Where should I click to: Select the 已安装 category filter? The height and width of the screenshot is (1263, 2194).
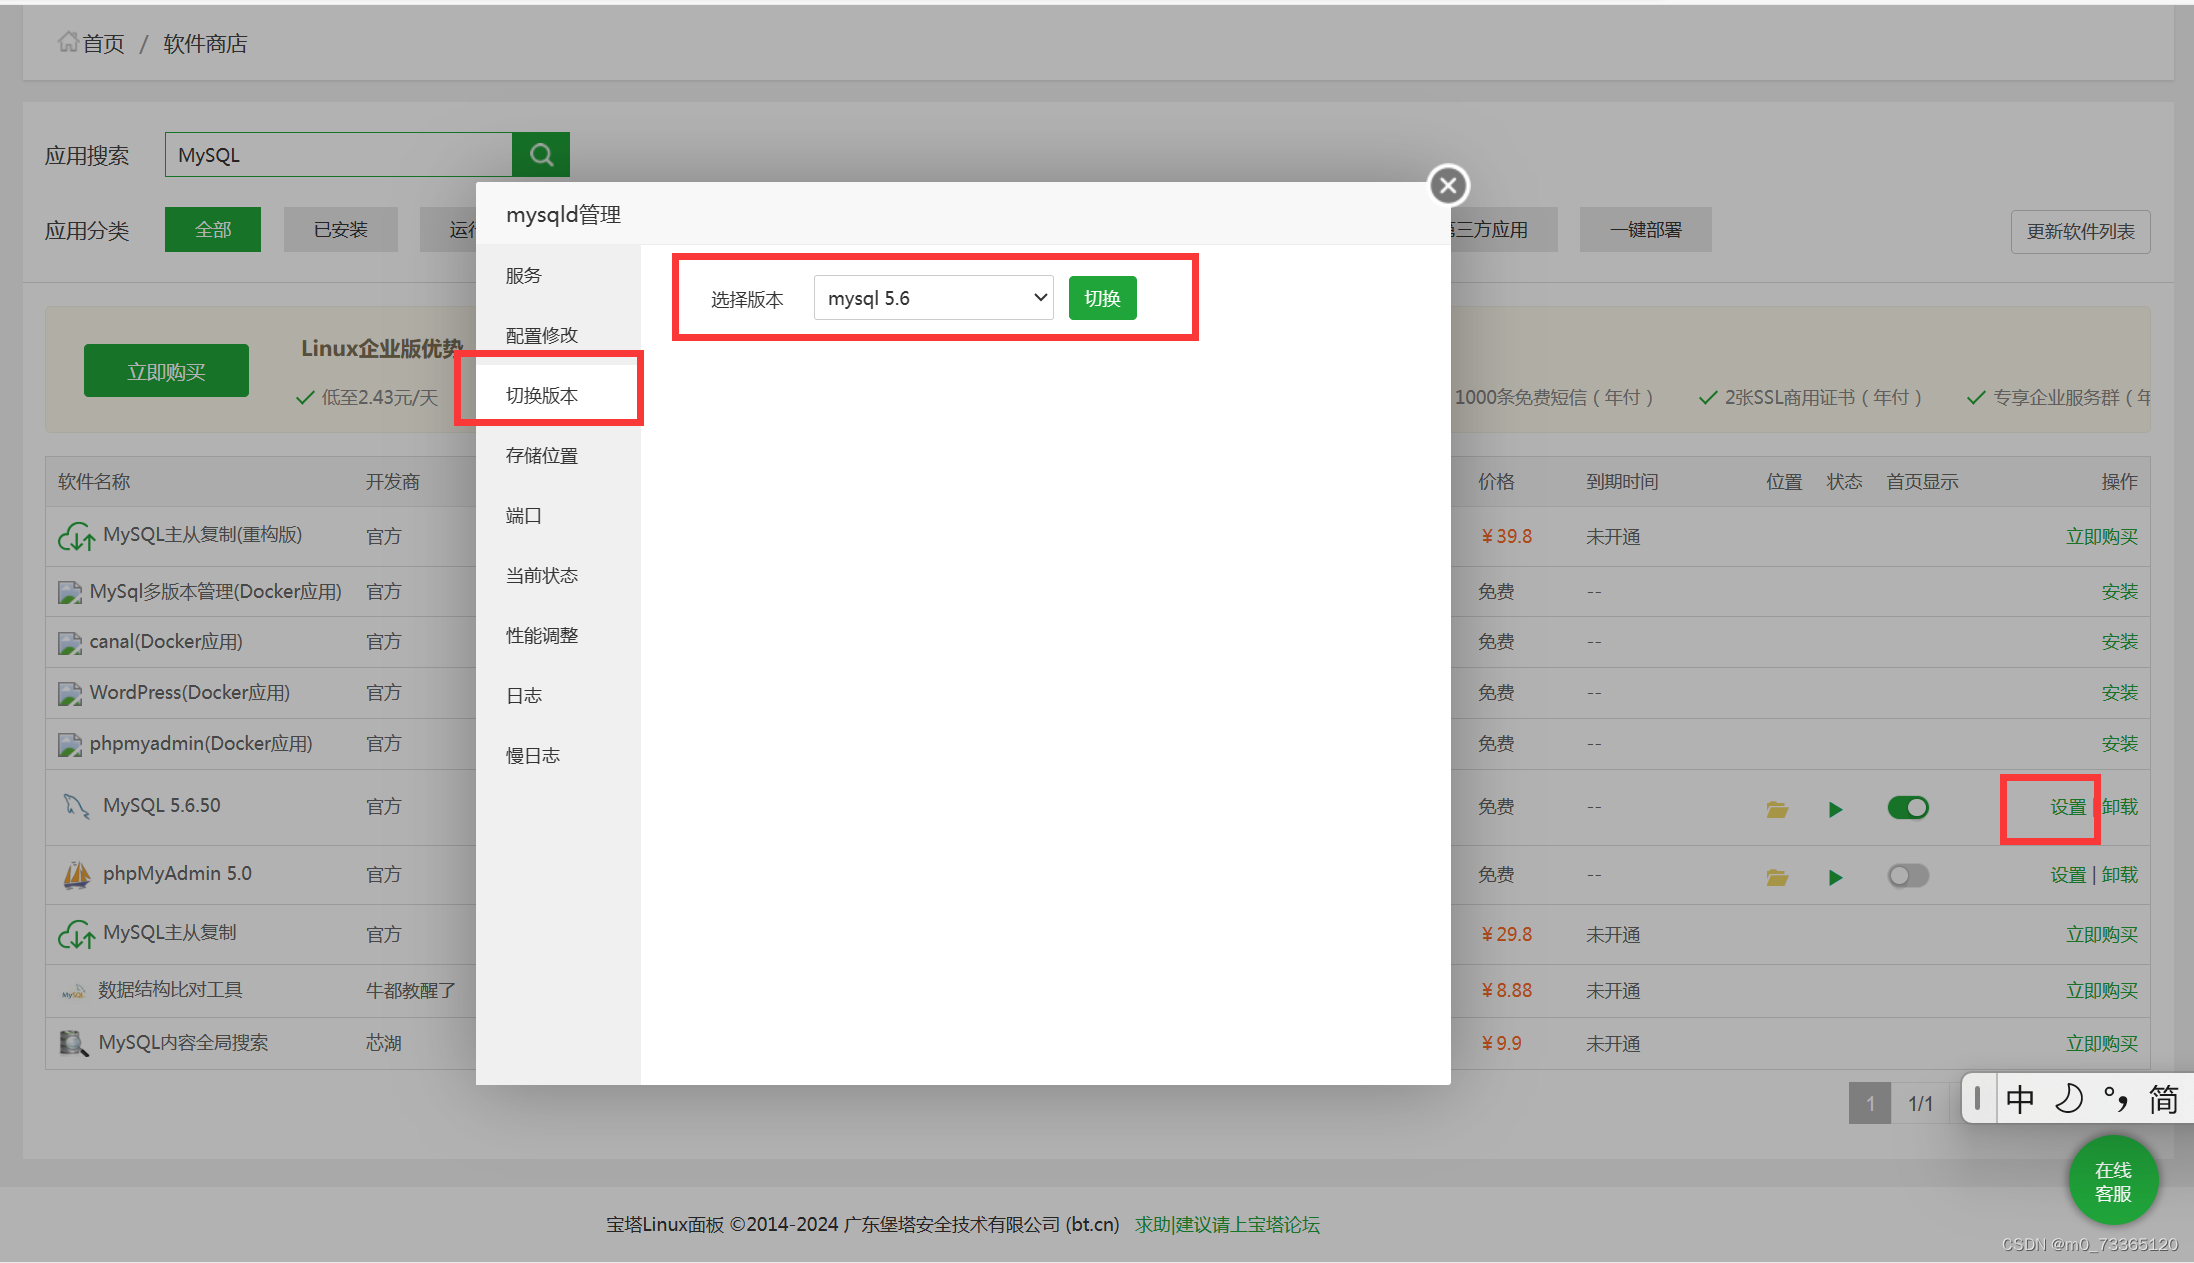(x=341, y=229)
